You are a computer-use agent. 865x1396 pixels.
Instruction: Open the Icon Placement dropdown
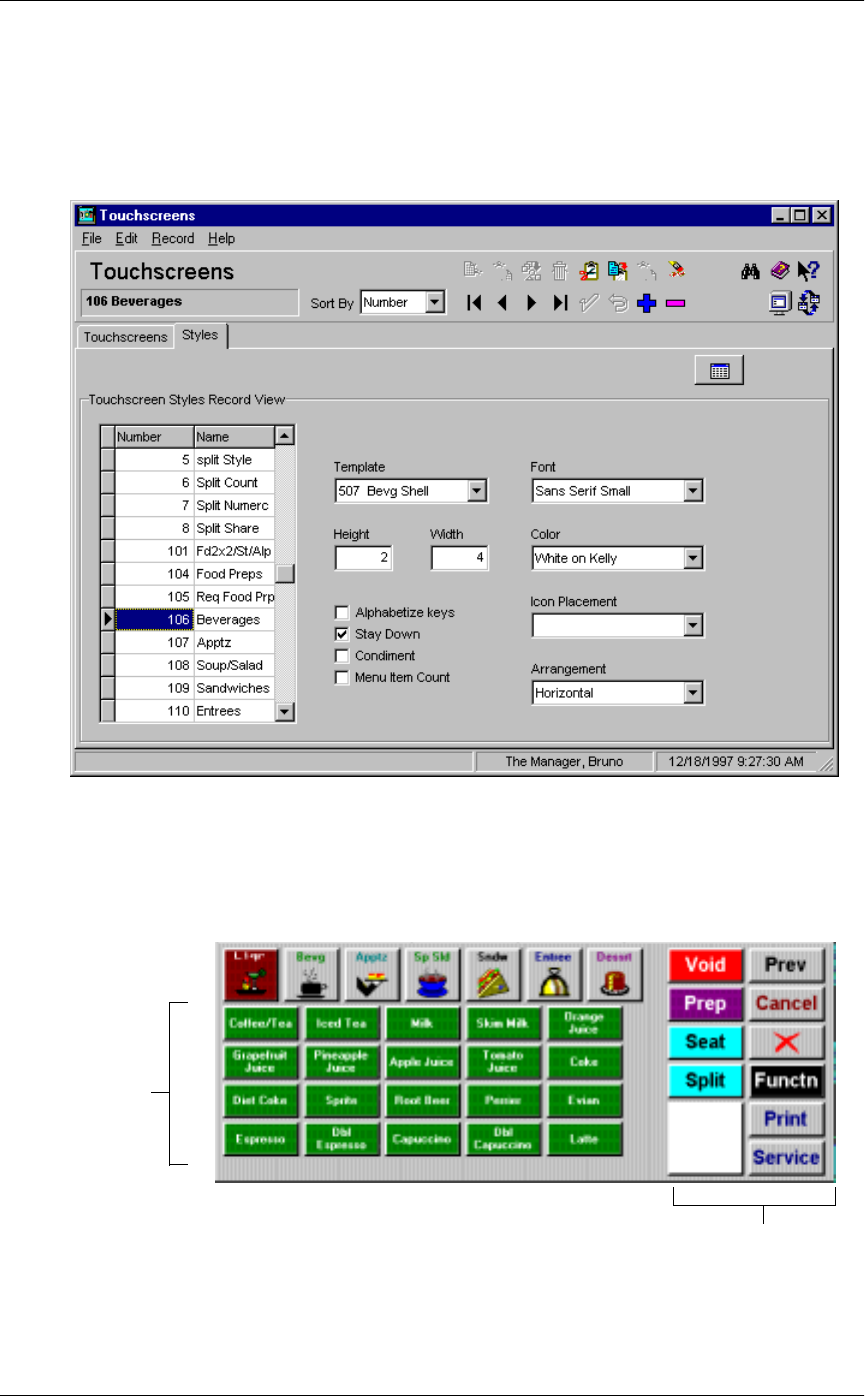click(x=694, y=625)
